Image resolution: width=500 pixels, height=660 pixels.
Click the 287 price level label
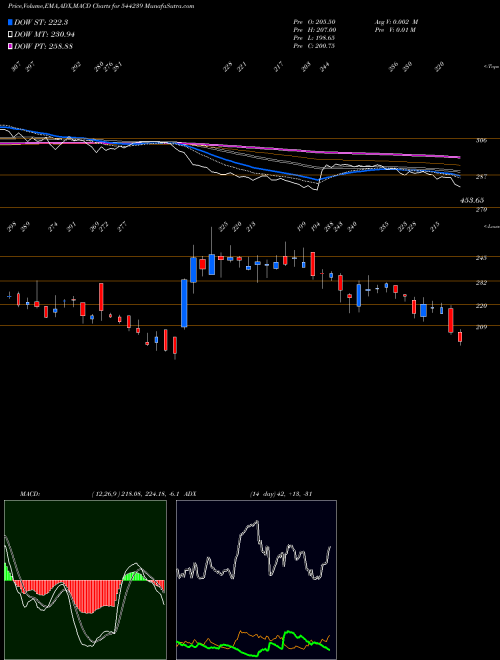point(481,177)
